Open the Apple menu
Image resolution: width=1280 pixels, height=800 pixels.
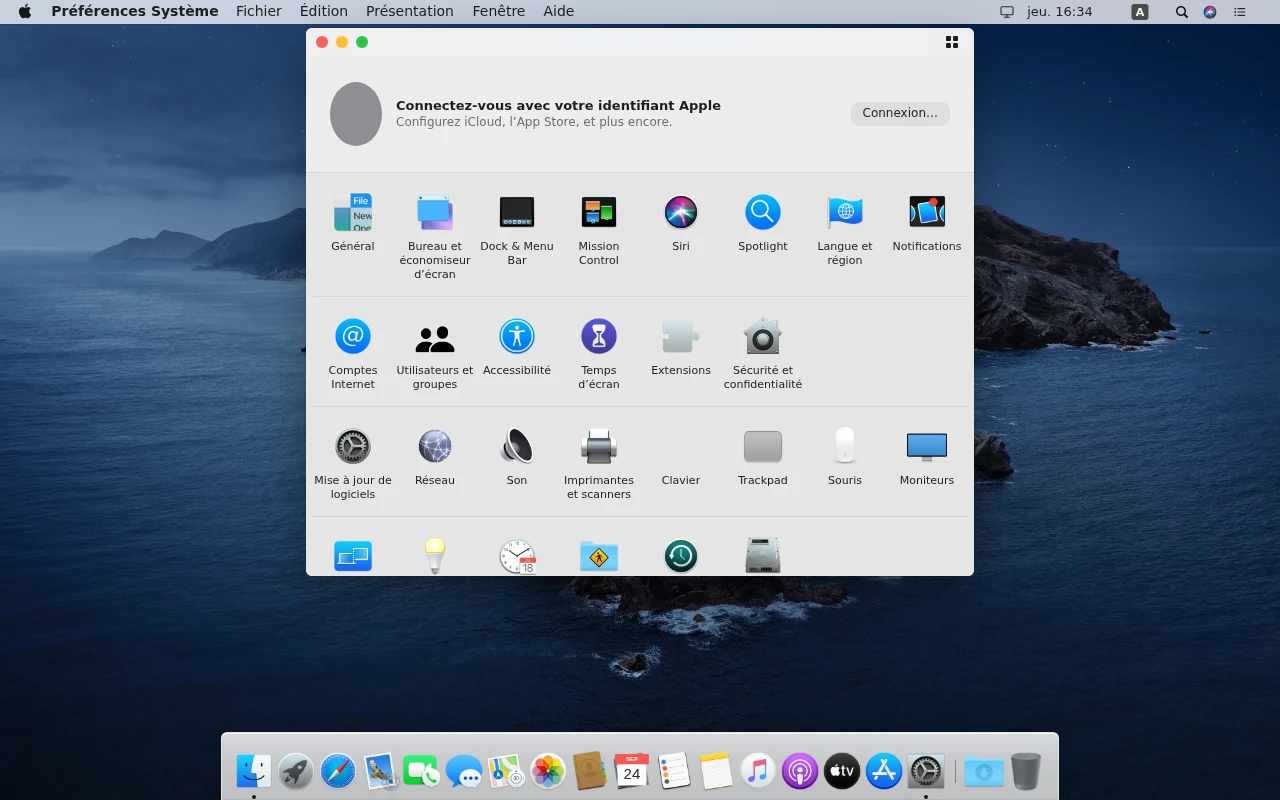coord(25,11)
